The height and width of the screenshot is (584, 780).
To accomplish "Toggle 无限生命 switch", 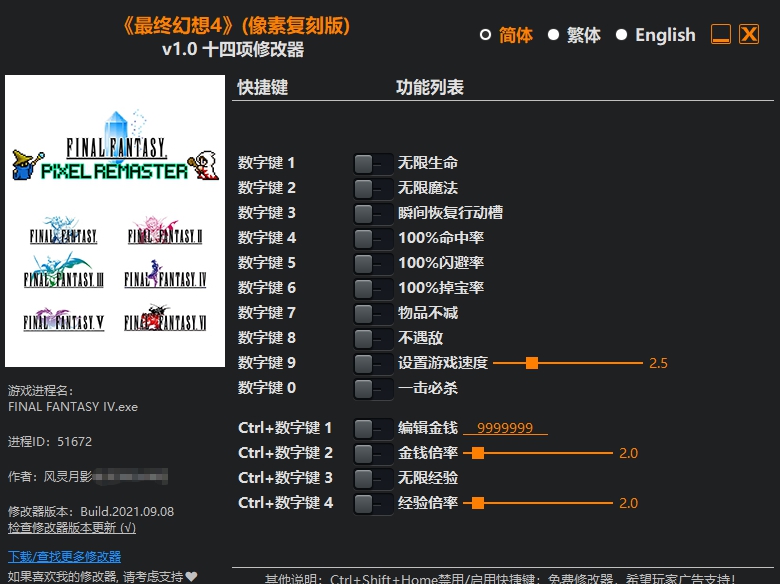I will click(x=373, y=164).
